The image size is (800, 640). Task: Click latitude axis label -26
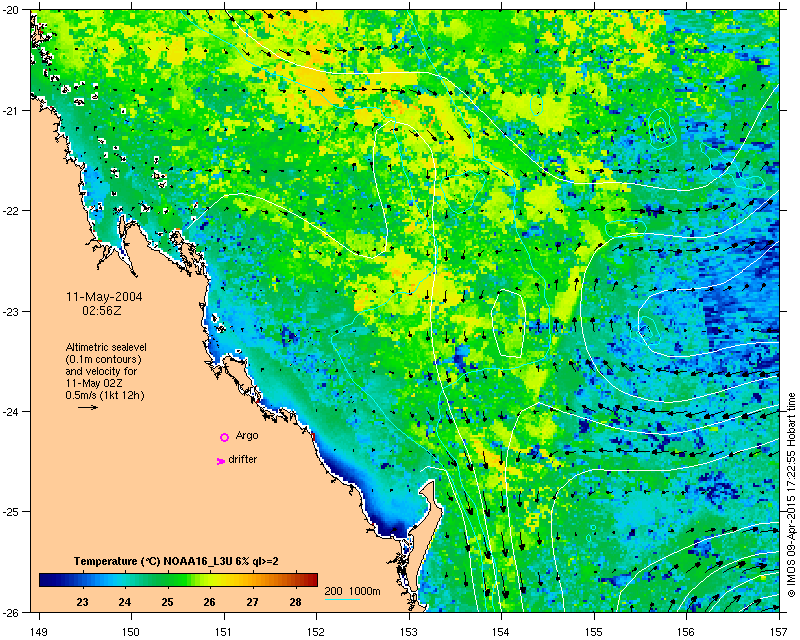click(11, 612)
